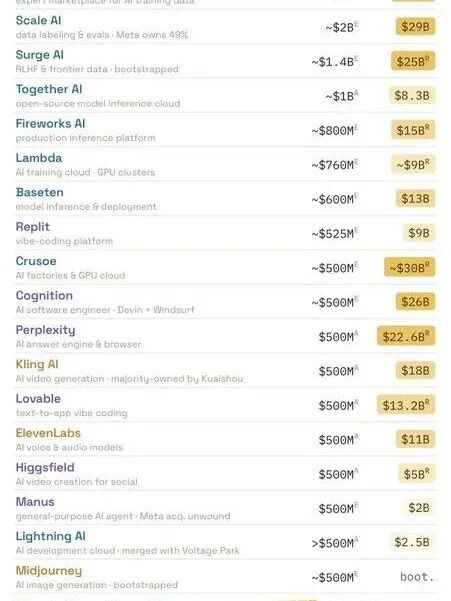Select the Higgsfield company name
Viewport: 451px width, 601px height.
[45, 468]
